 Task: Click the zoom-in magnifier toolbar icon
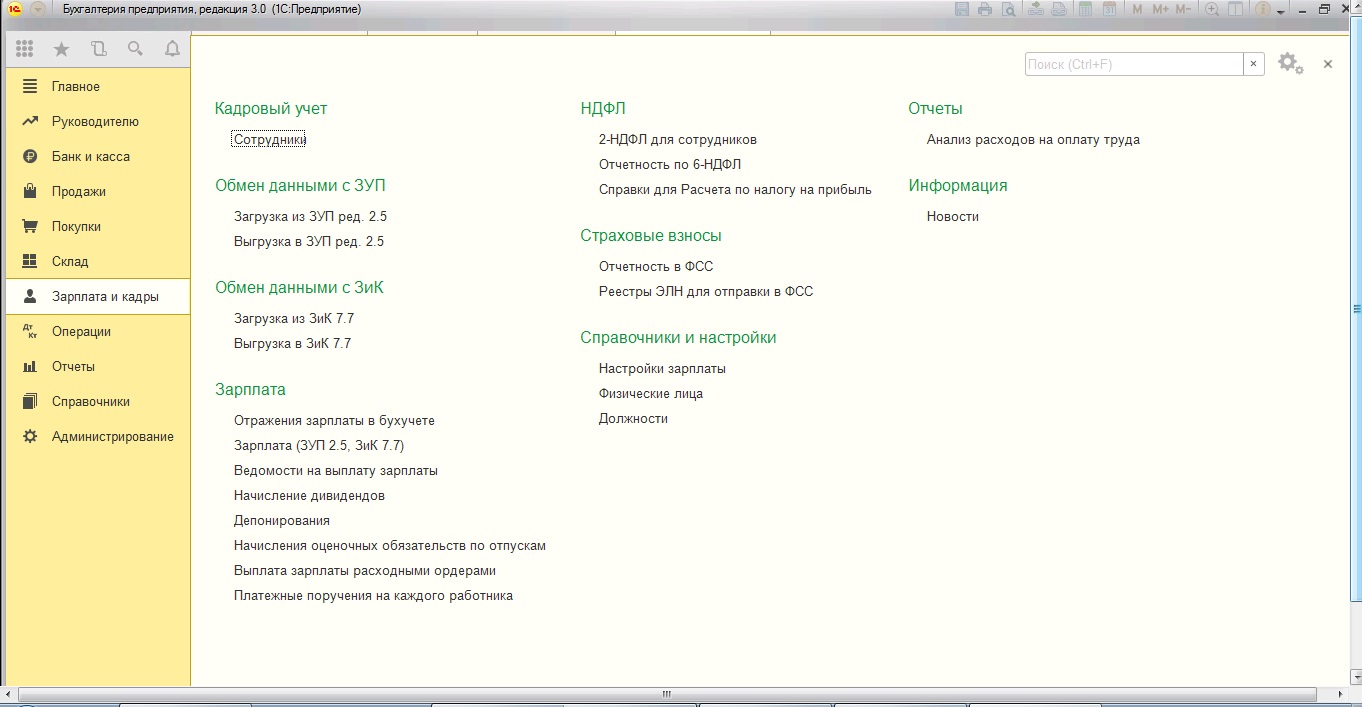pos(1212,9)
